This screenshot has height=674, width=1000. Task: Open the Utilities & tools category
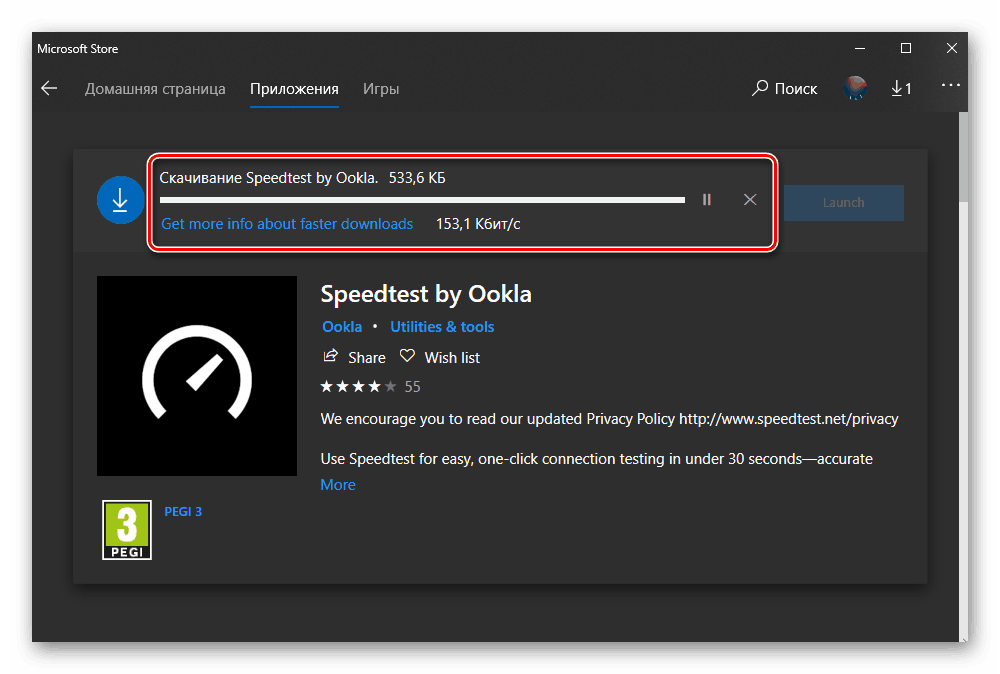click(442, 327)
